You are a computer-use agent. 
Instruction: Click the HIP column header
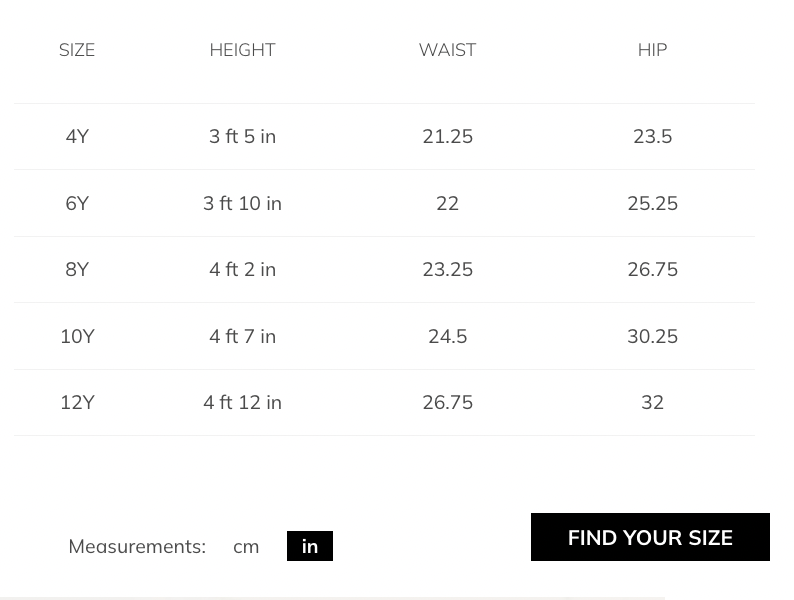click(652, 50)
